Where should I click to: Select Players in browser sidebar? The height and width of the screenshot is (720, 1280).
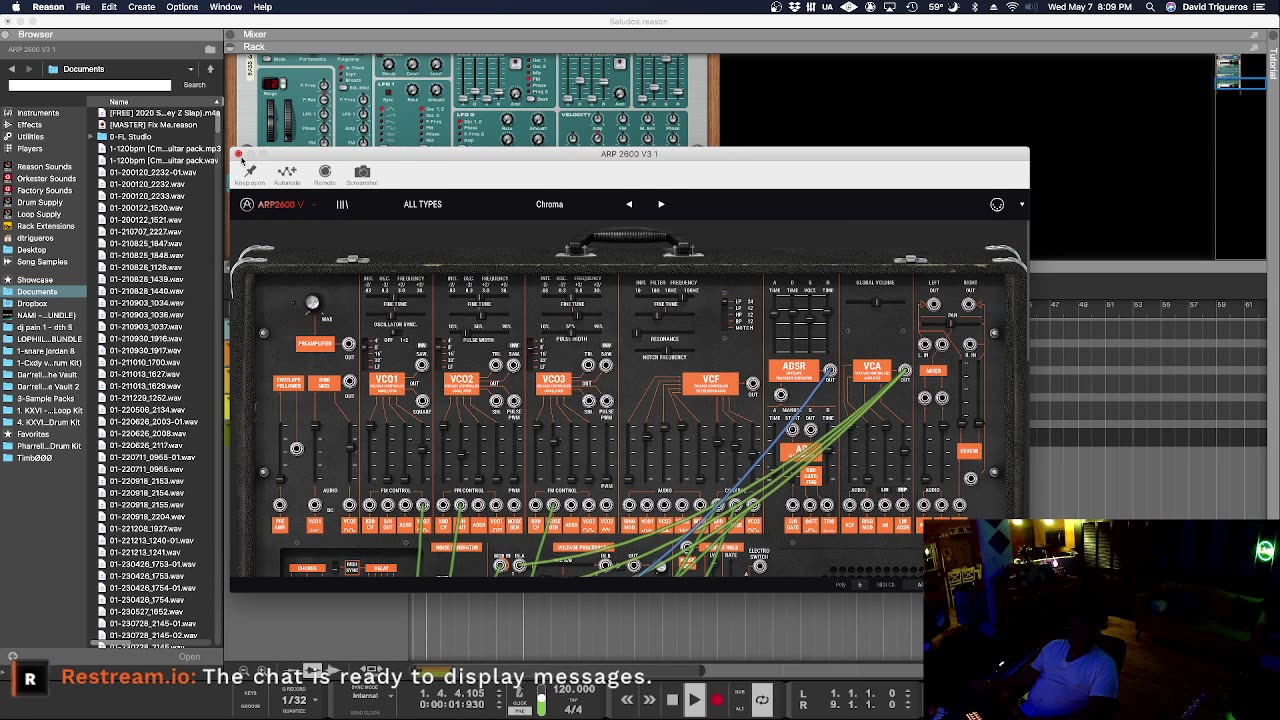tap(29, 149)
